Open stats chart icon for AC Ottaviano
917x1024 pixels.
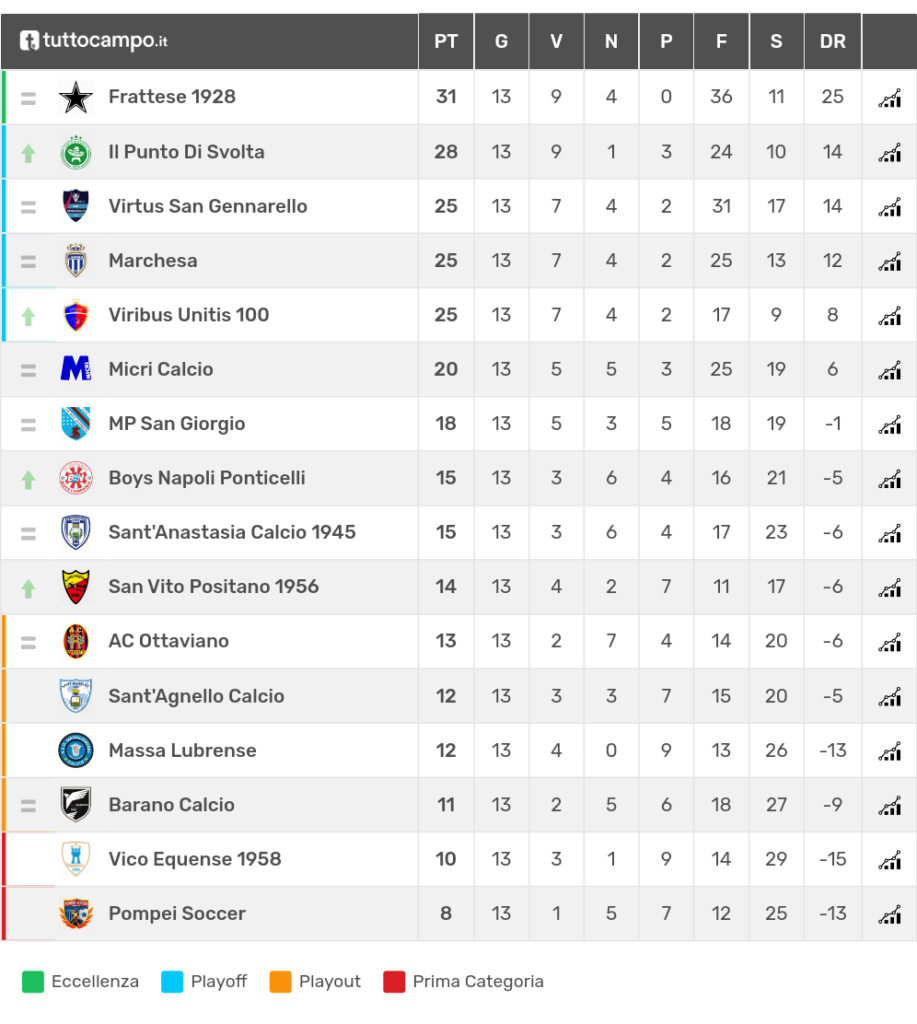point(890,643)
